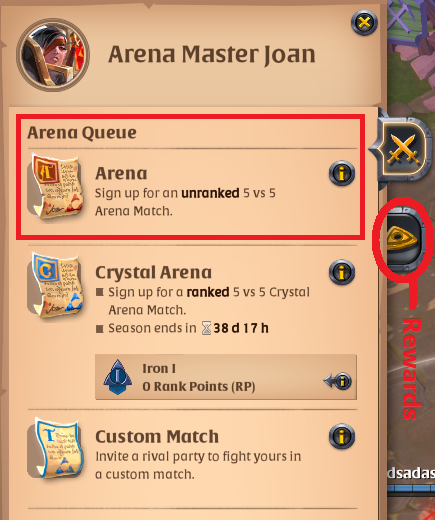Viewport: 435px width, 520px height.
Task: Click the Arena Master Joan portrait
Action: pyautogui.click(x=53, y=55)
